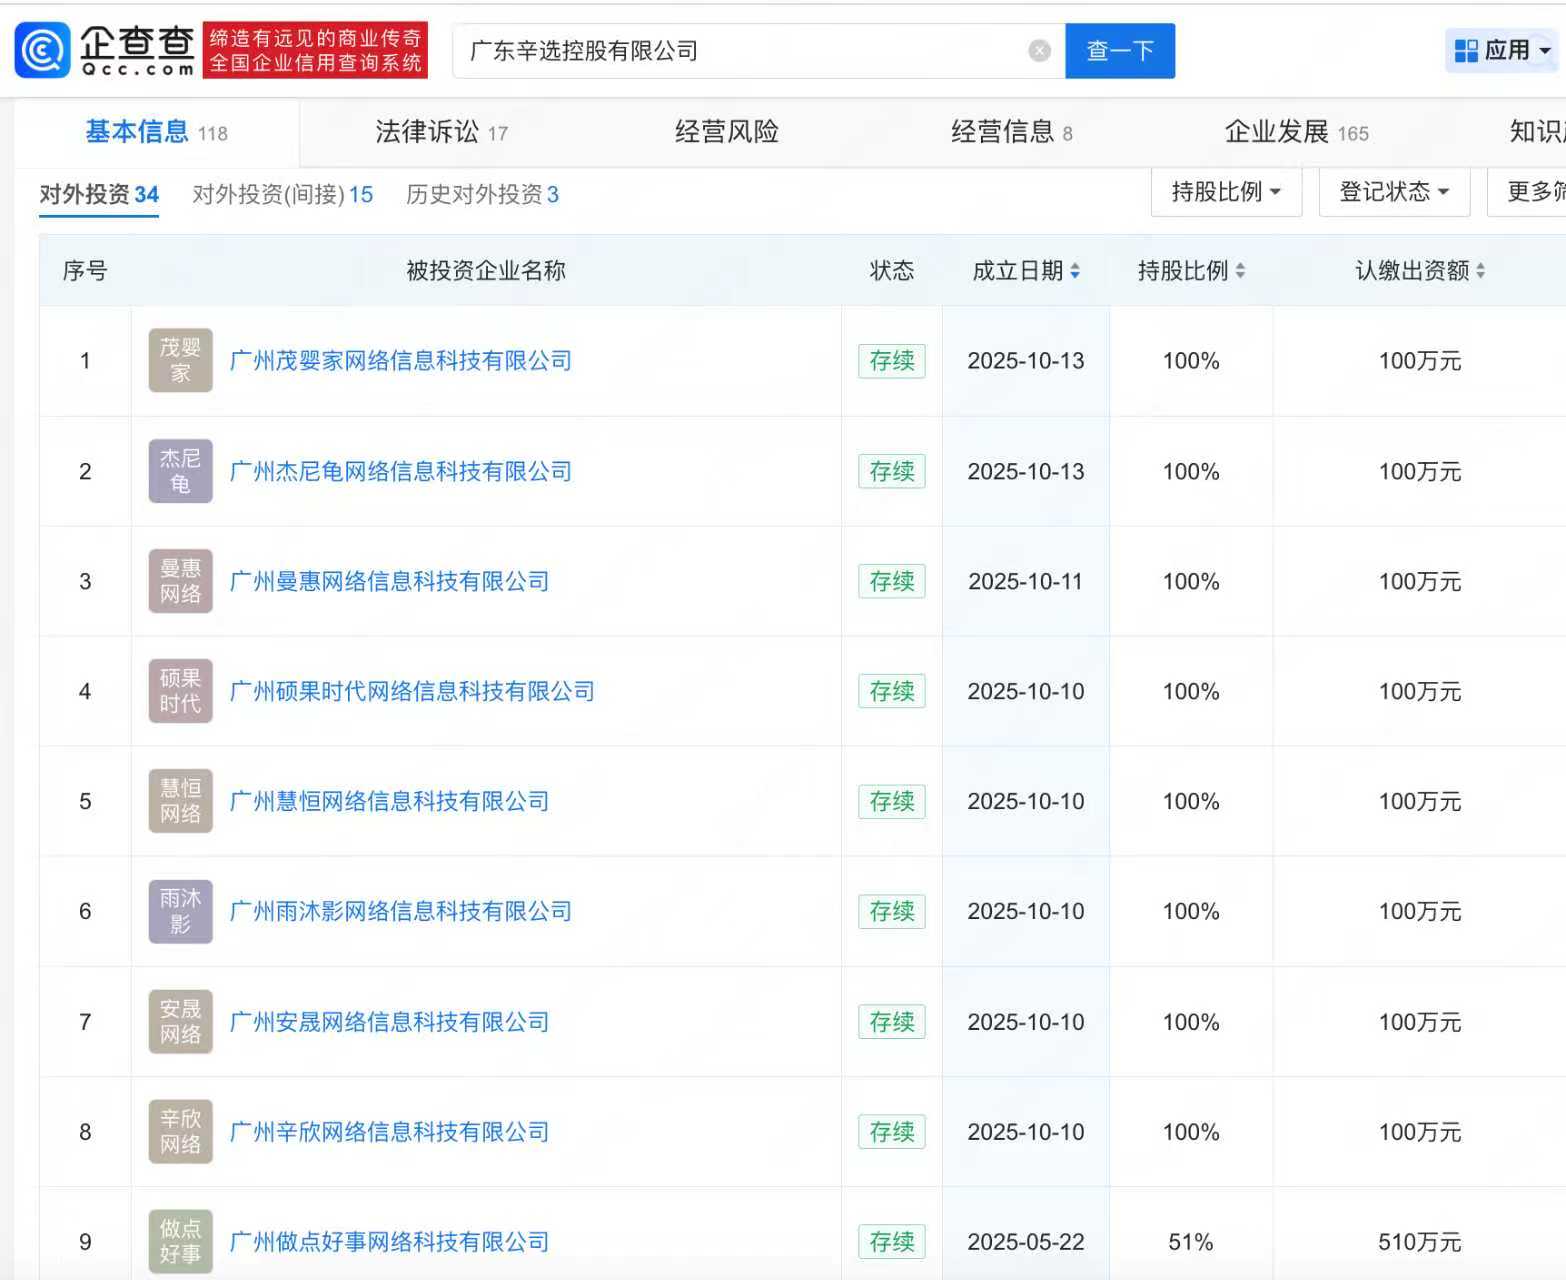Clear the search box with the X icon

coord(1039,51)
